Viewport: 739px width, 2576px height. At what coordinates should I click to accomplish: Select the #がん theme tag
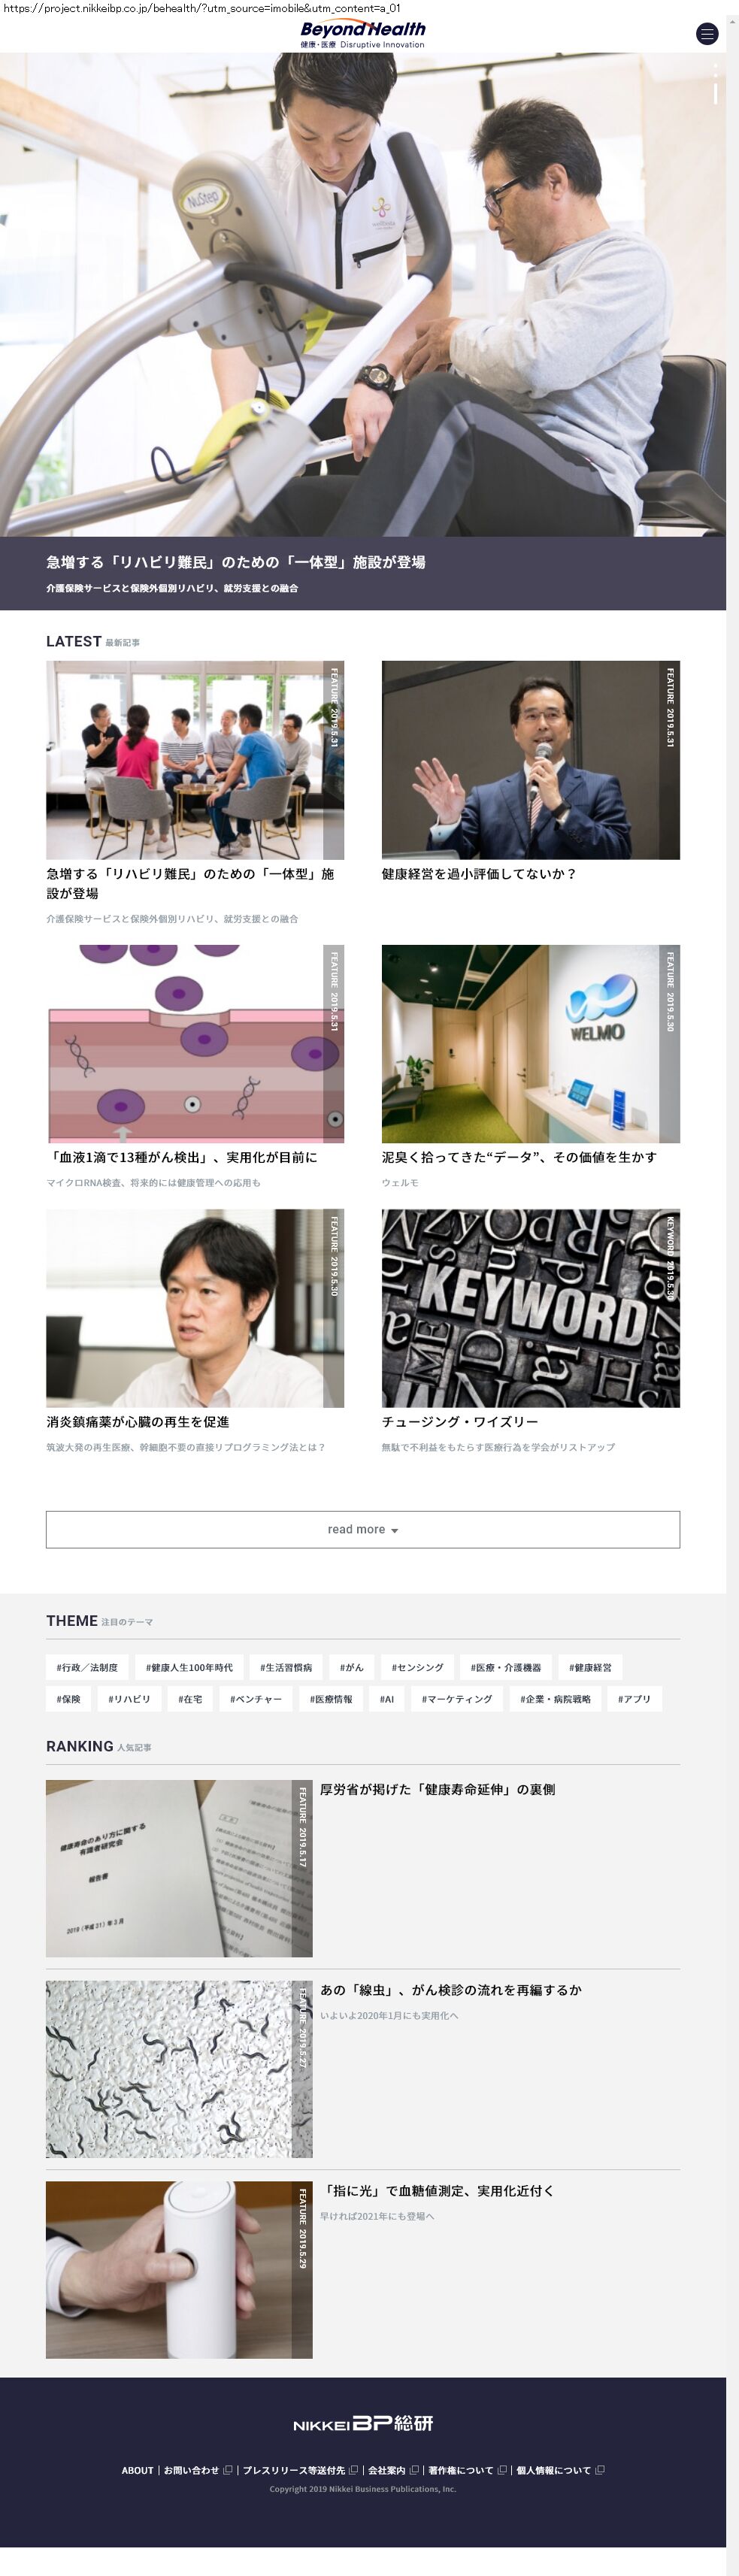coord(351,1667)
